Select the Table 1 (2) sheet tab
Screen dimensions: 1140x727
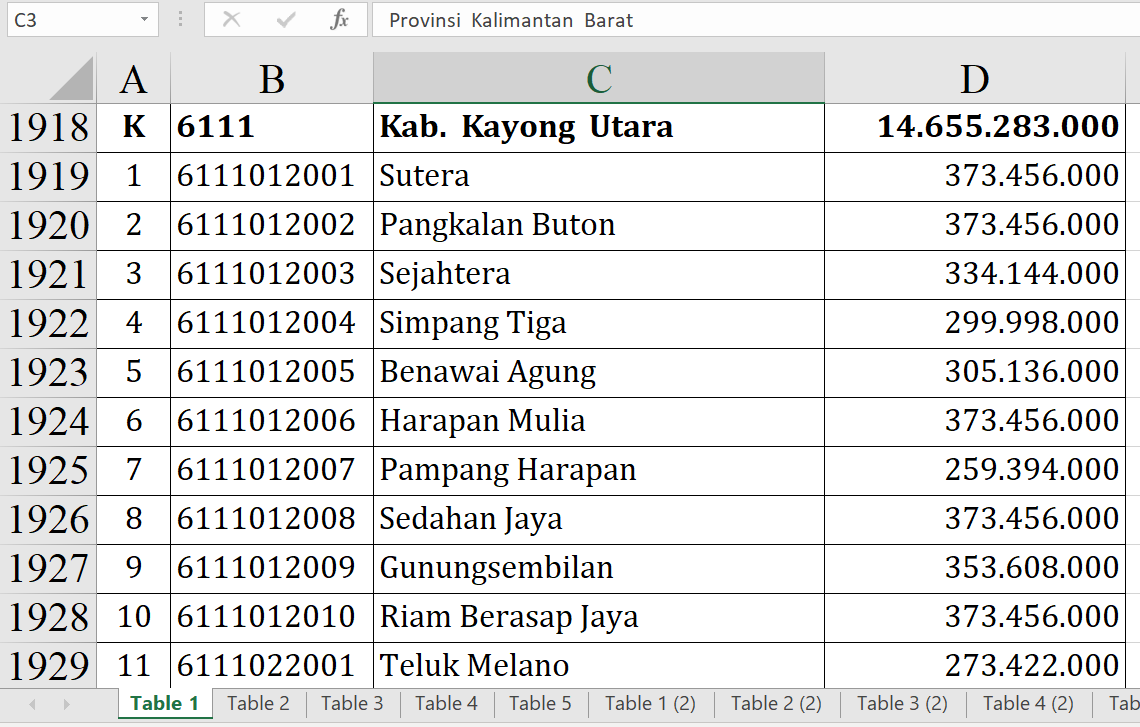650,703
